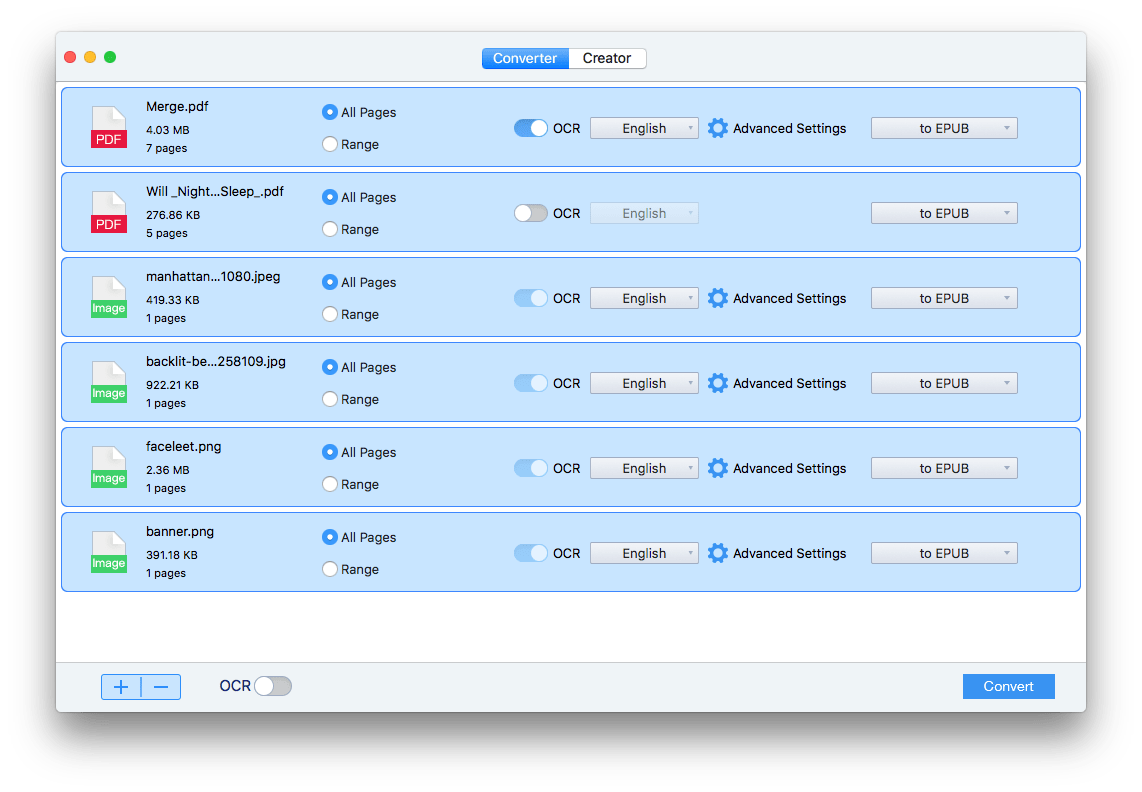This screenshot has width=1142, height=792.
Task: Enable the global OCR switch in bottom bar
Action: (273, 686)
